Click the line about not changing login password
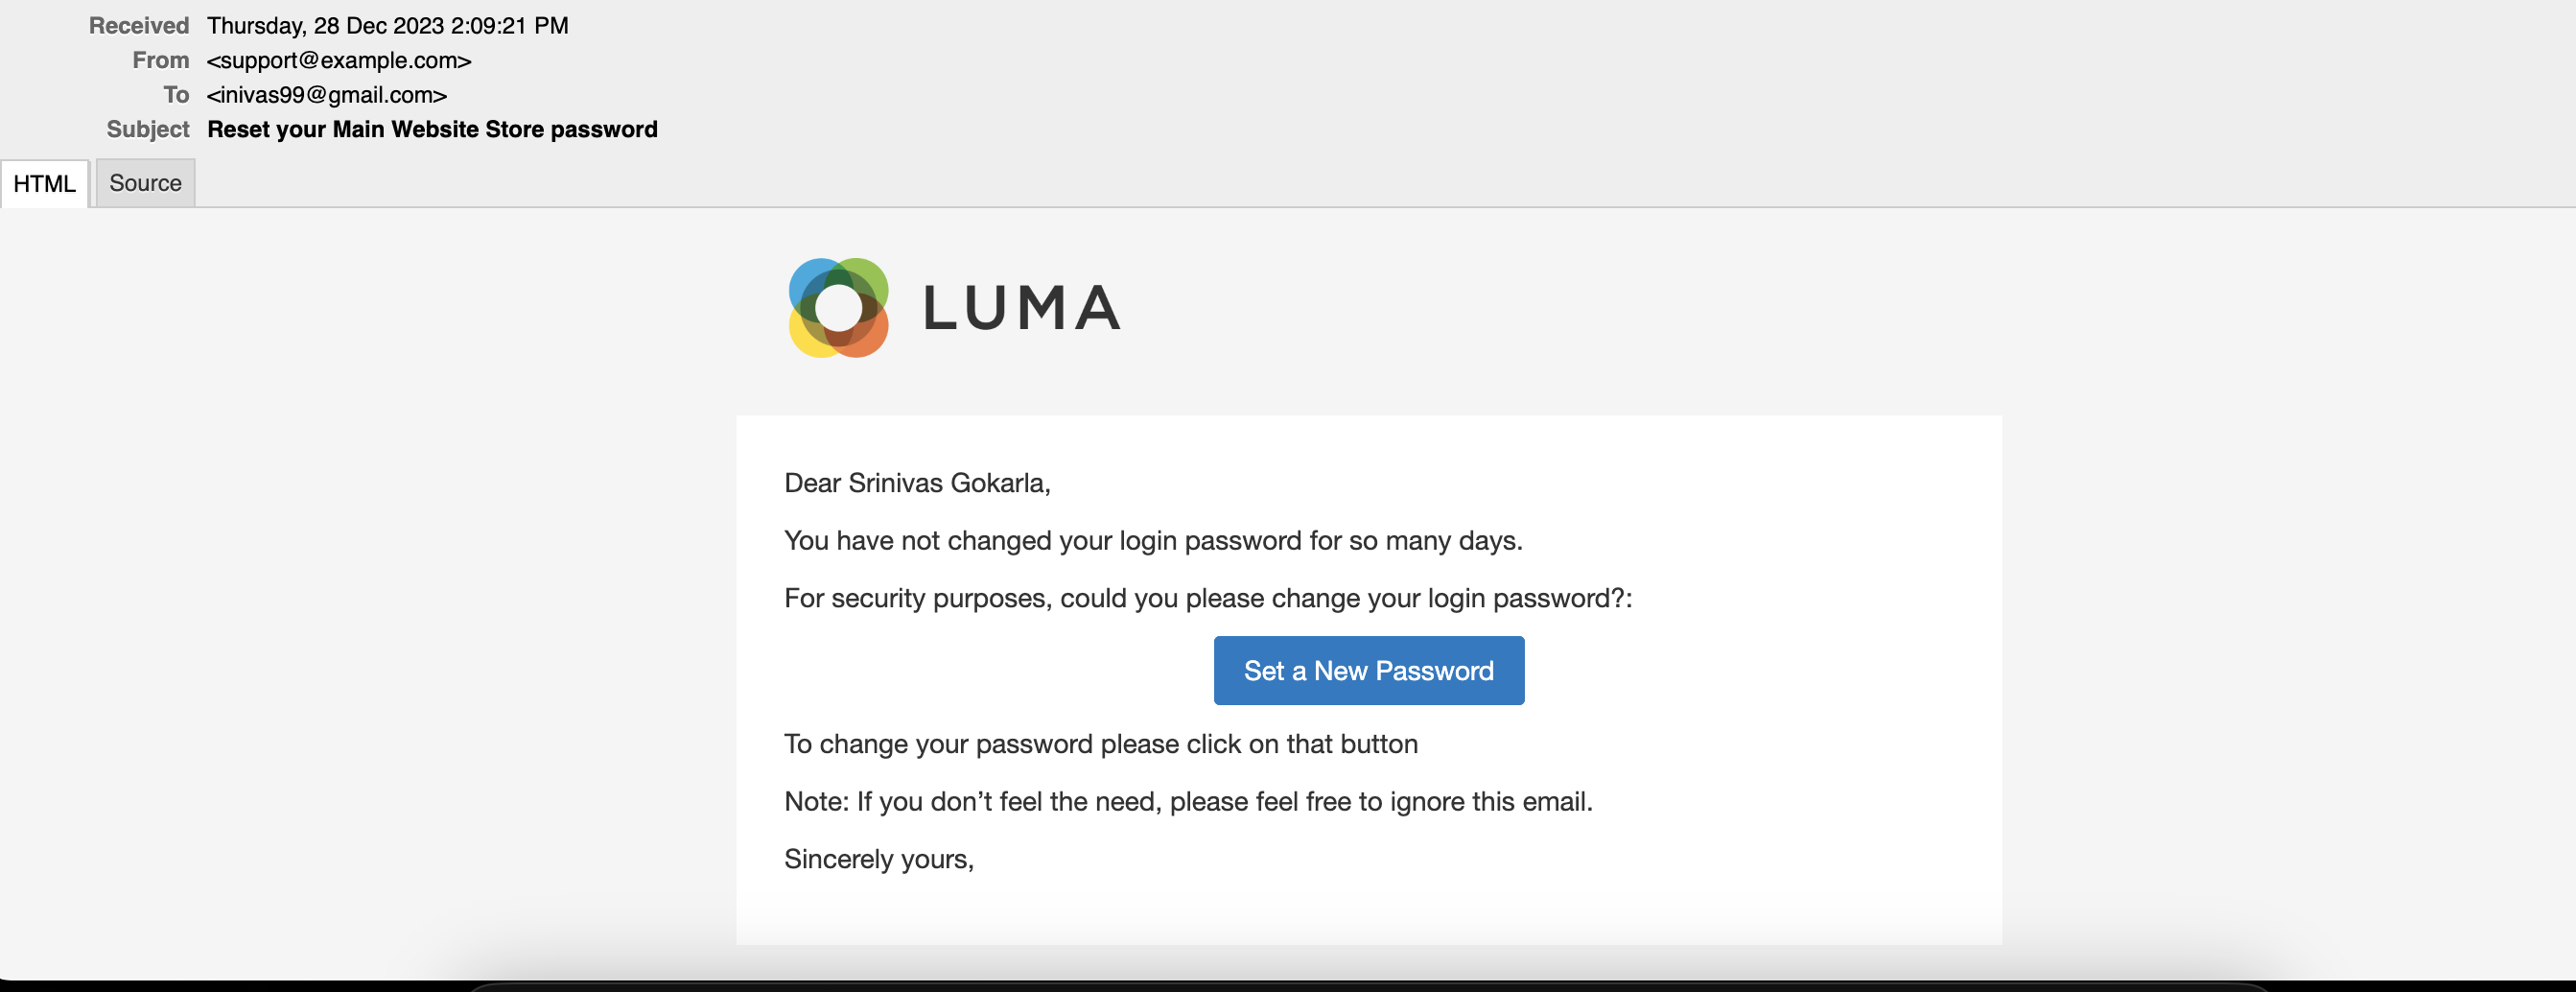 tap(1152, 541)
